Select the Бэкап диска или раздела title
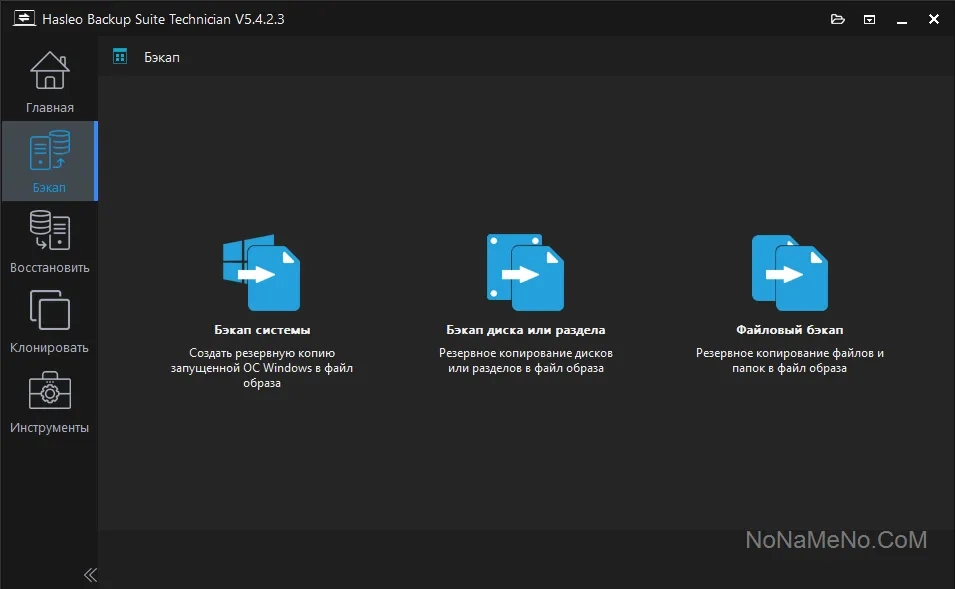This screenshot has height=589, width=955. tap(526, 330)
